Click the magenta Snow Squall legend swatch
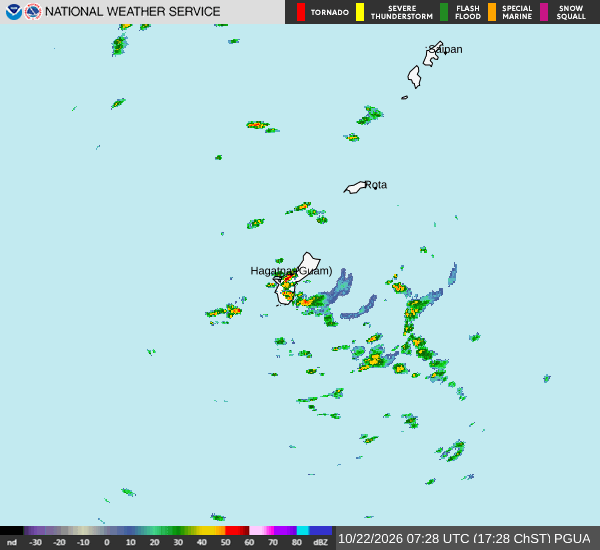This screenshot has width=600, height=550. coord(544,12)
